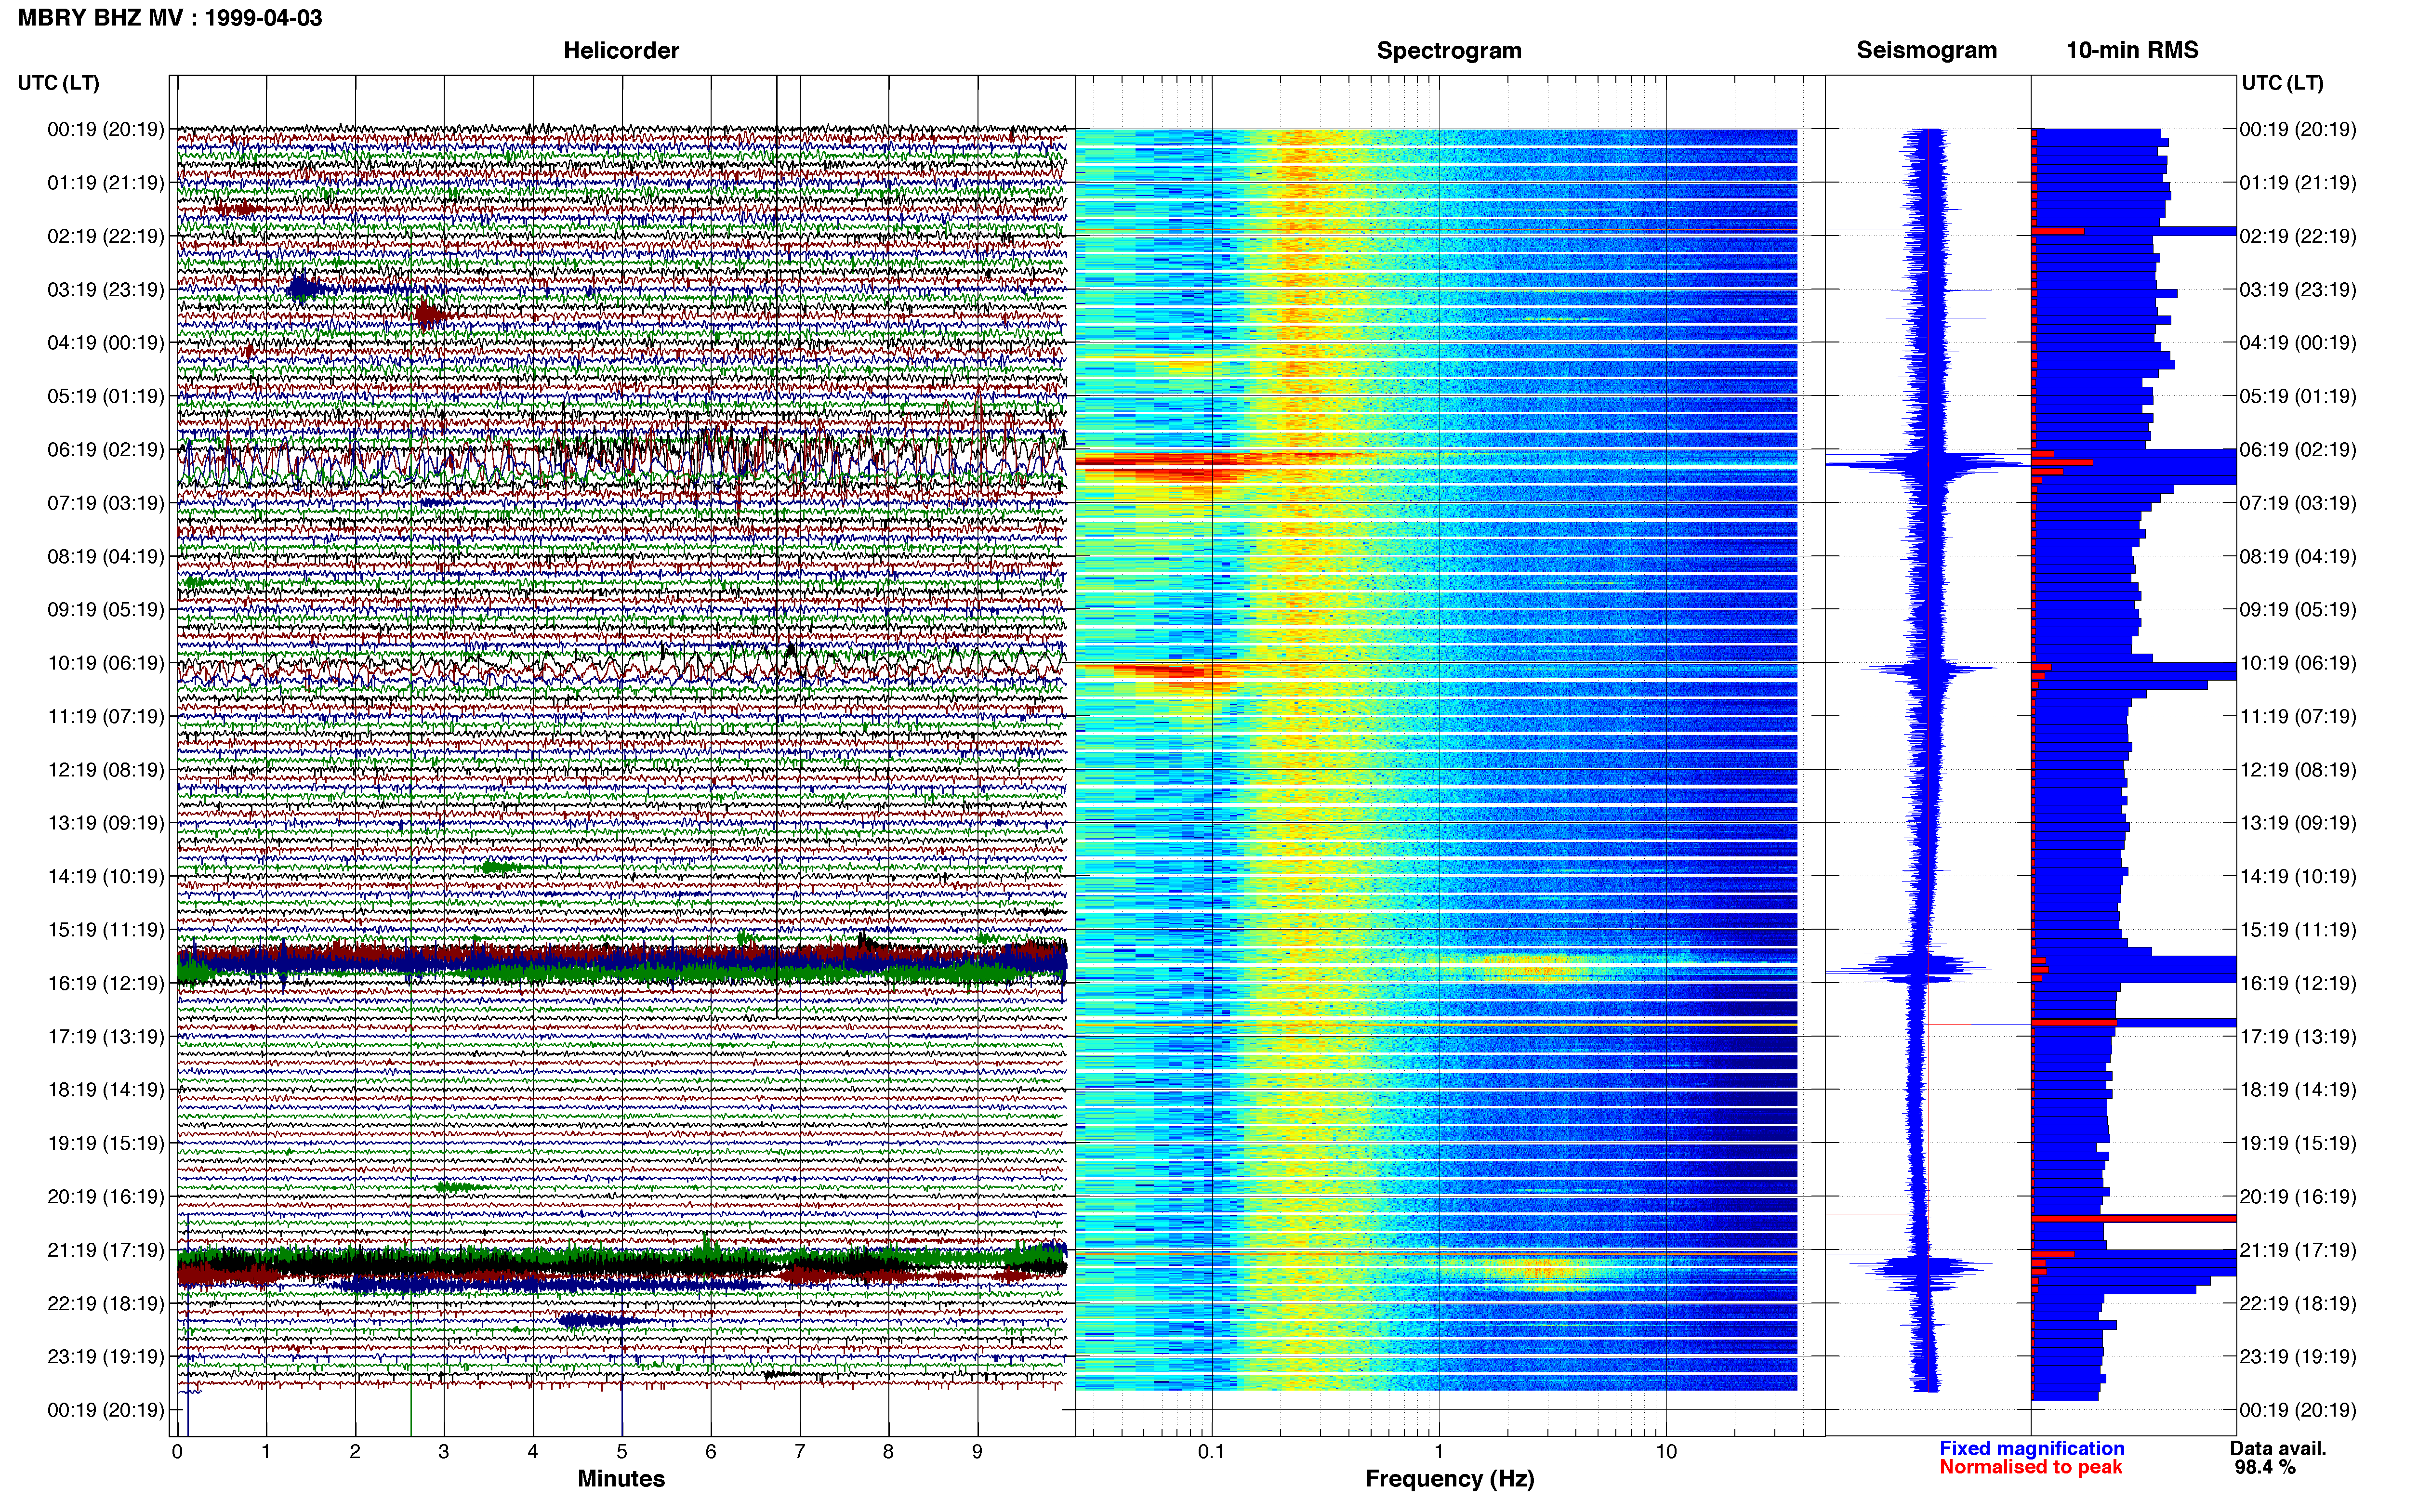Click helicorder-side time label 21:19 (17:19)
The height and width of the screenshot is (1512, 2418).
(x=106, y=1250)
